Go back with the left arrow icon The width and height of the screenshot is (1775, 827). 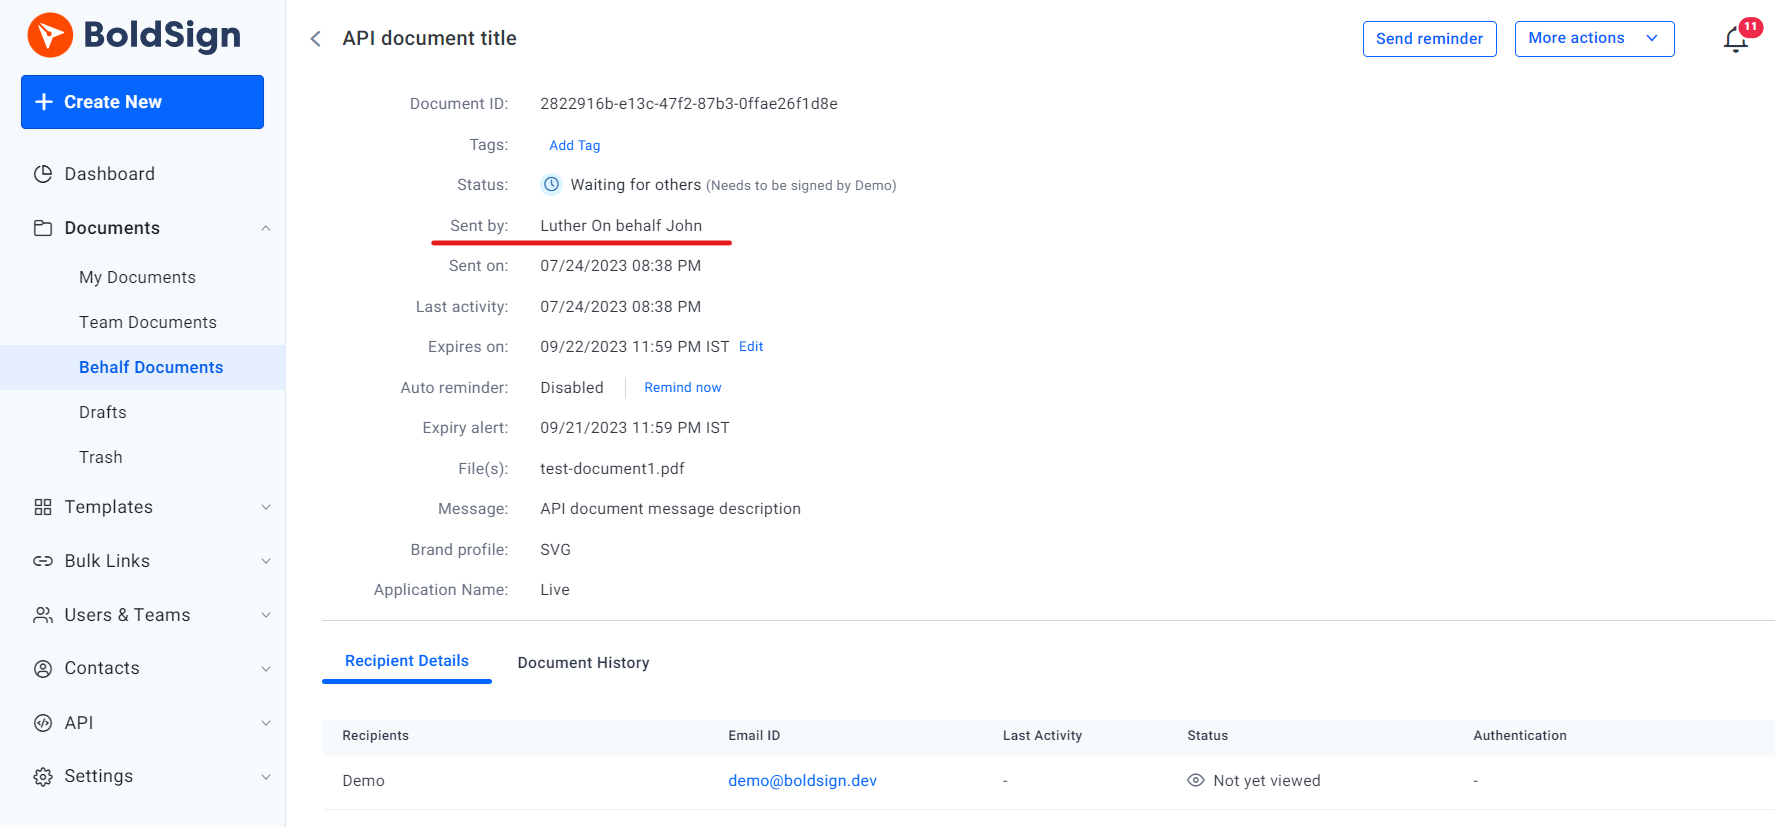316,39
